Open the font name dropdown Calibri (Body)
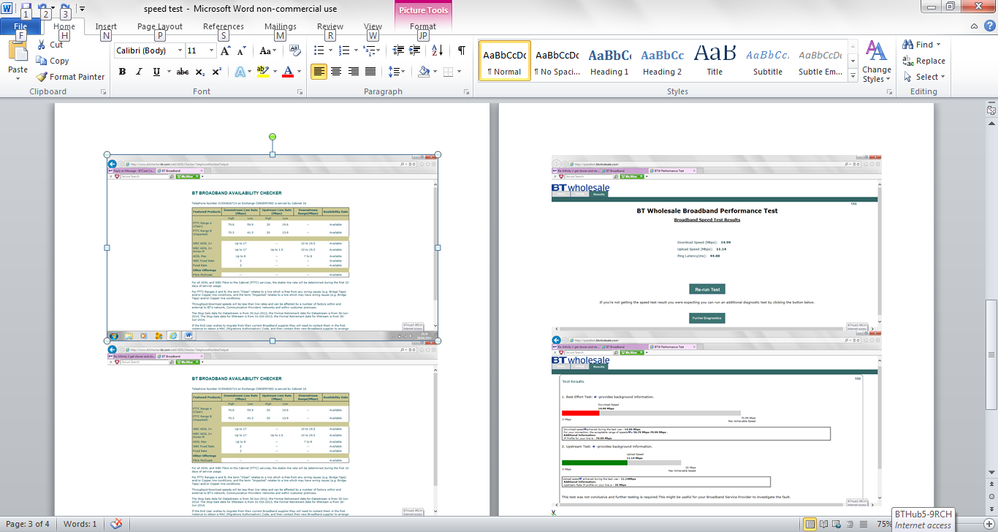The height and width of the screenshot is (532, 998). (x=179, y=50)
